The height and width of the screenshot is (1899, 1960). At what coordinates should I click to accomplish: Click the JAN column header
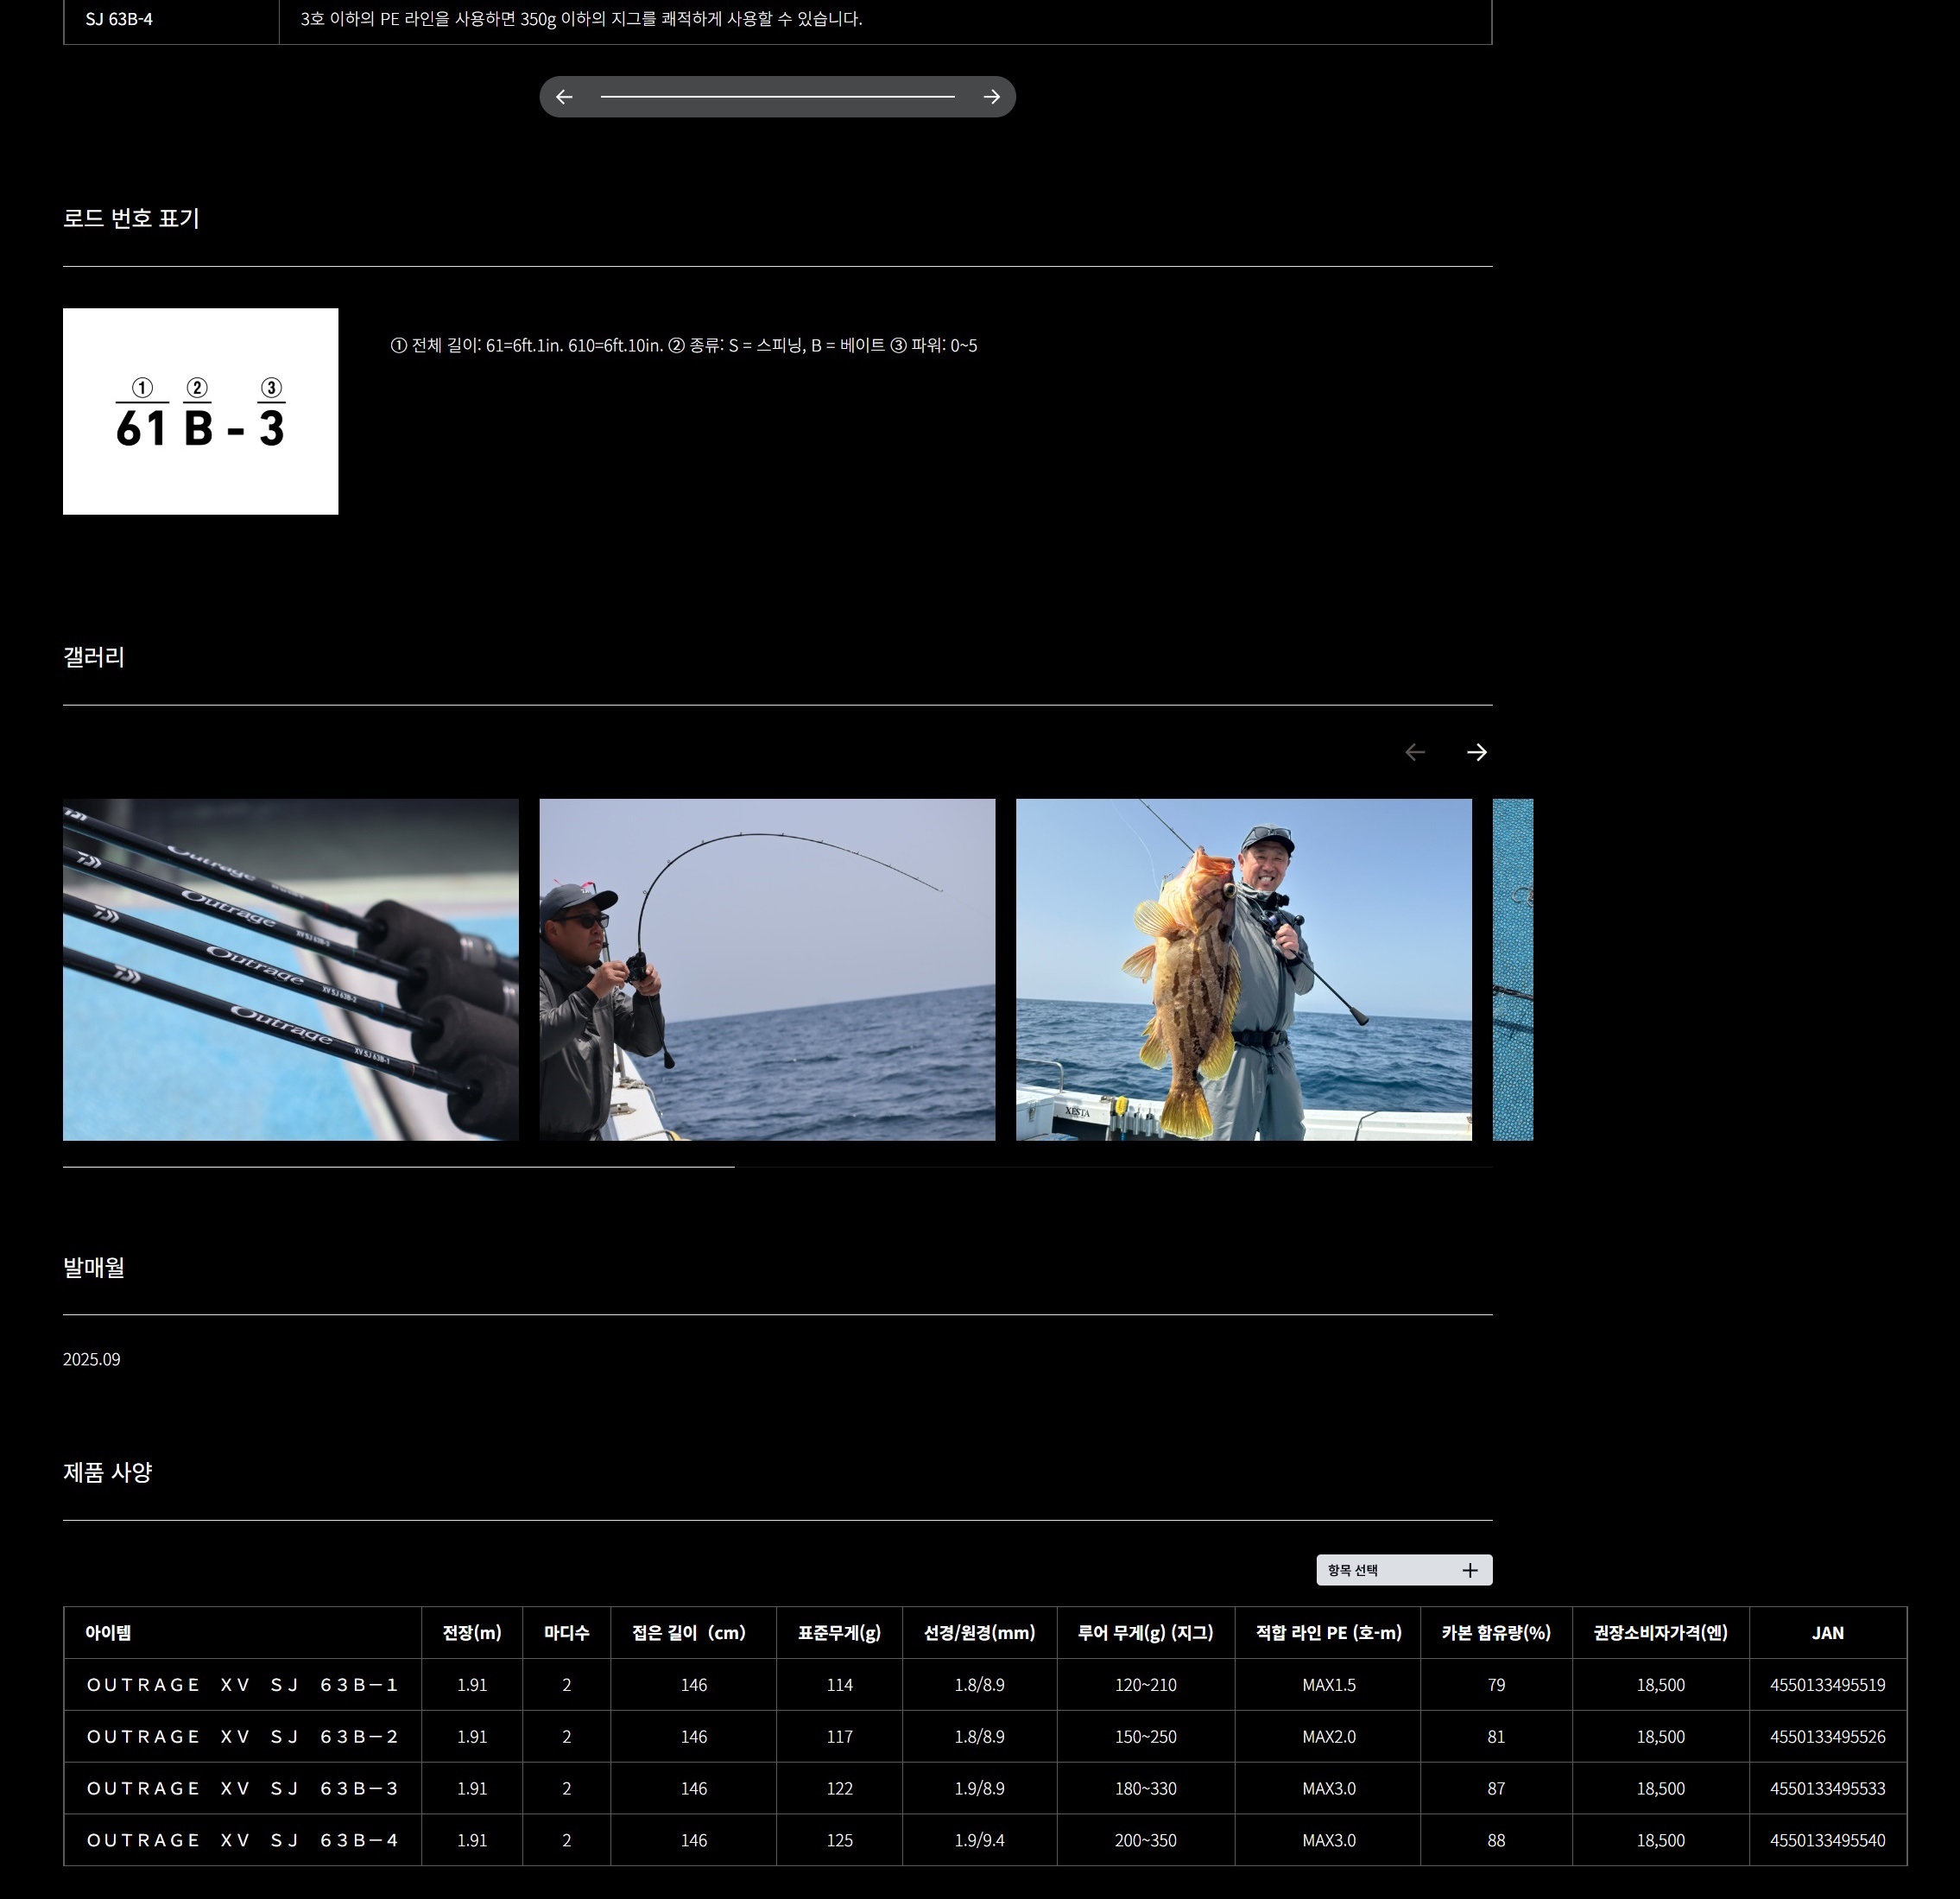1827,1633
